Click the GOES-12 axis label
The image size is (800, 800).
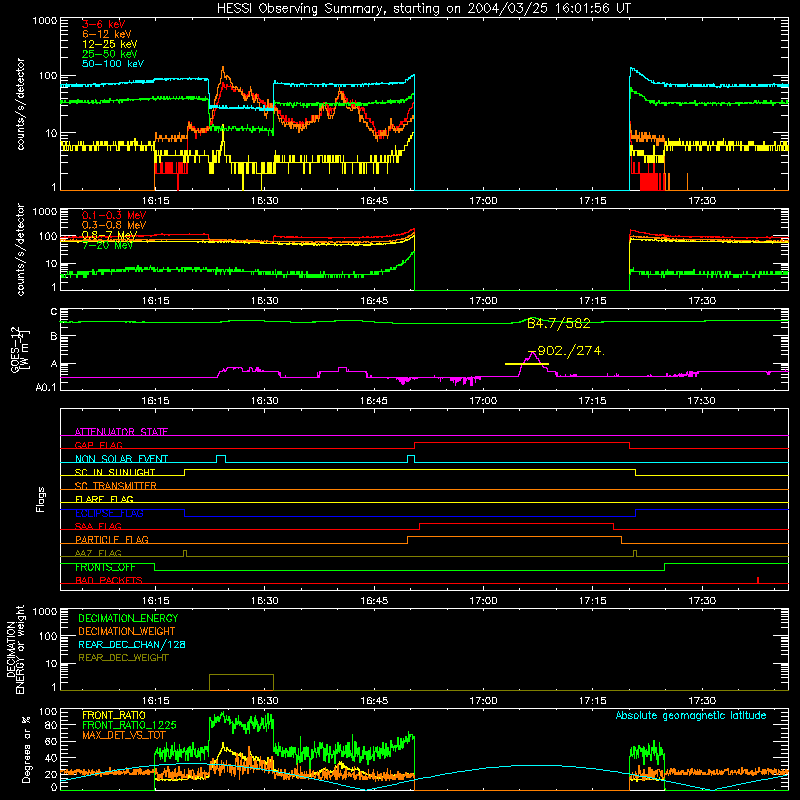pos(19,349)
